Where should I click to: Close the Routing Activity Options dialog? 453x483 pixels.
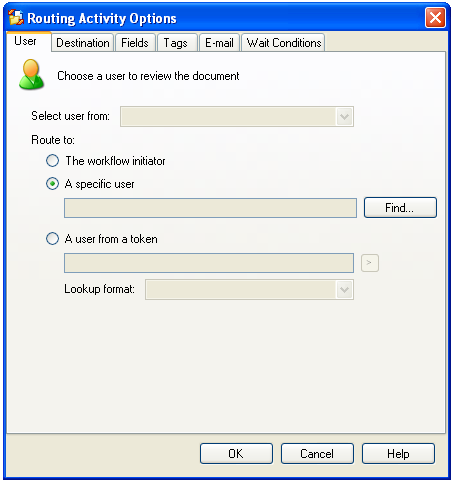click(x=435, y=17)
